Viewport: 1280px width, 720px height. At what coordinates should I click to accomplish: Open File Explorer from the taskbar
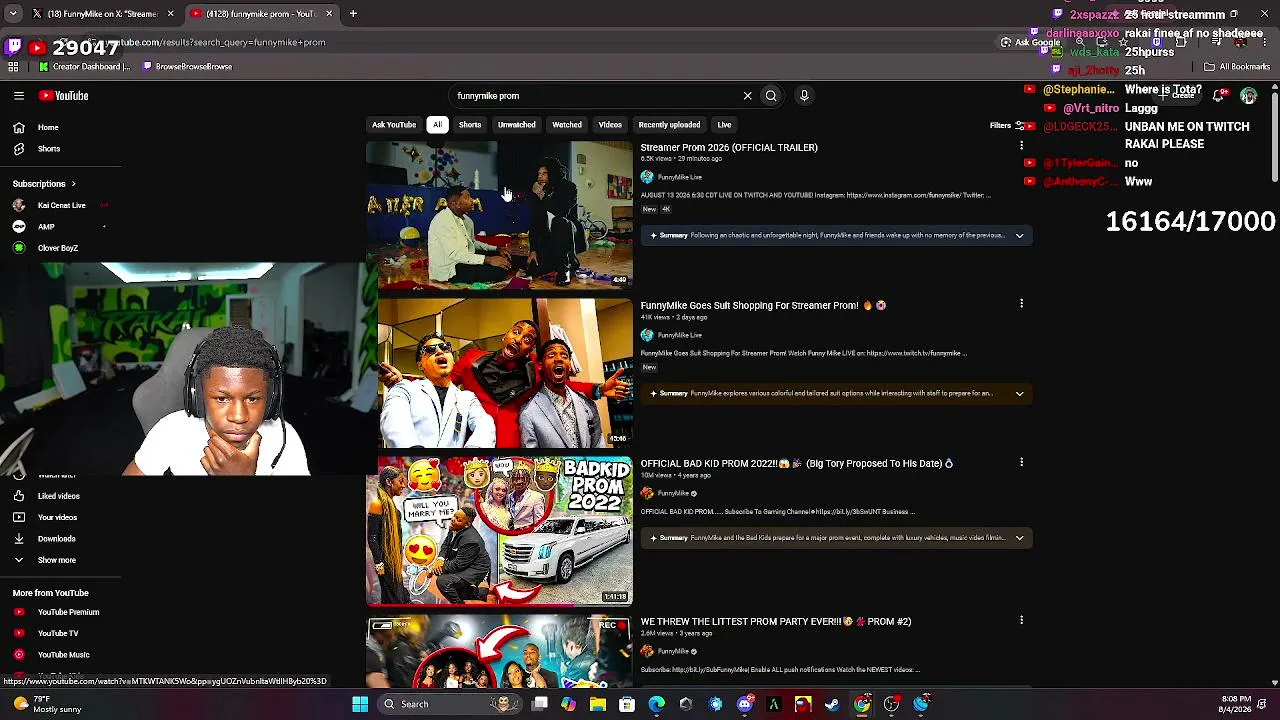tap(598, 704)
